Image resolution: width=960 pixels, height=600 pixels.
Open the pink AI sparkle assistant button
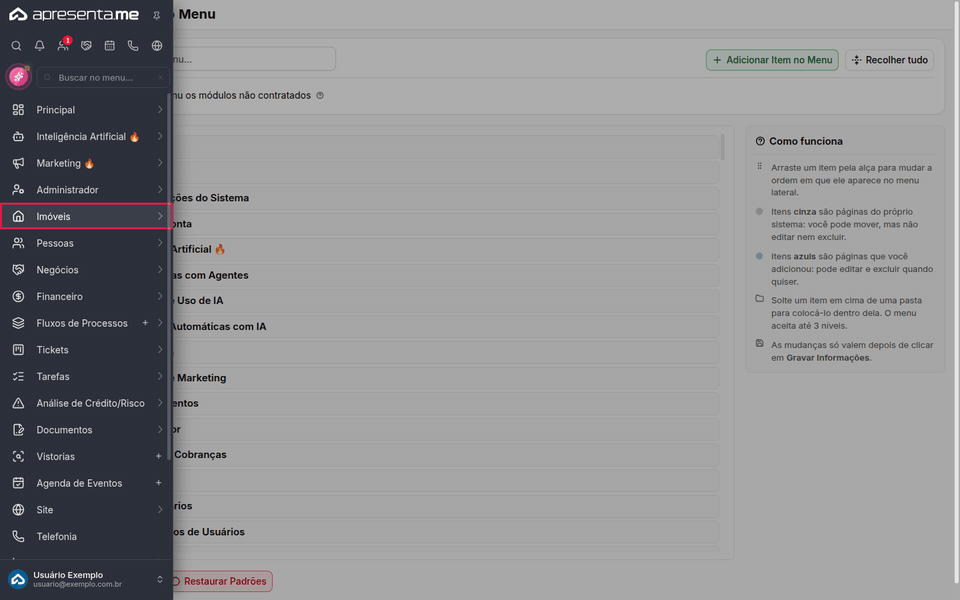(18, 77)
